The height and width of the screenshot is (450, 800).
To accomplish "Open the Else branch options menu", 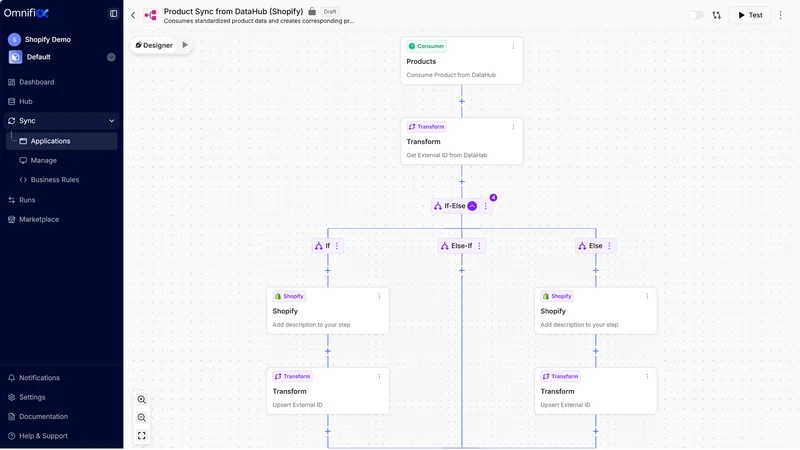I will 609,246.
